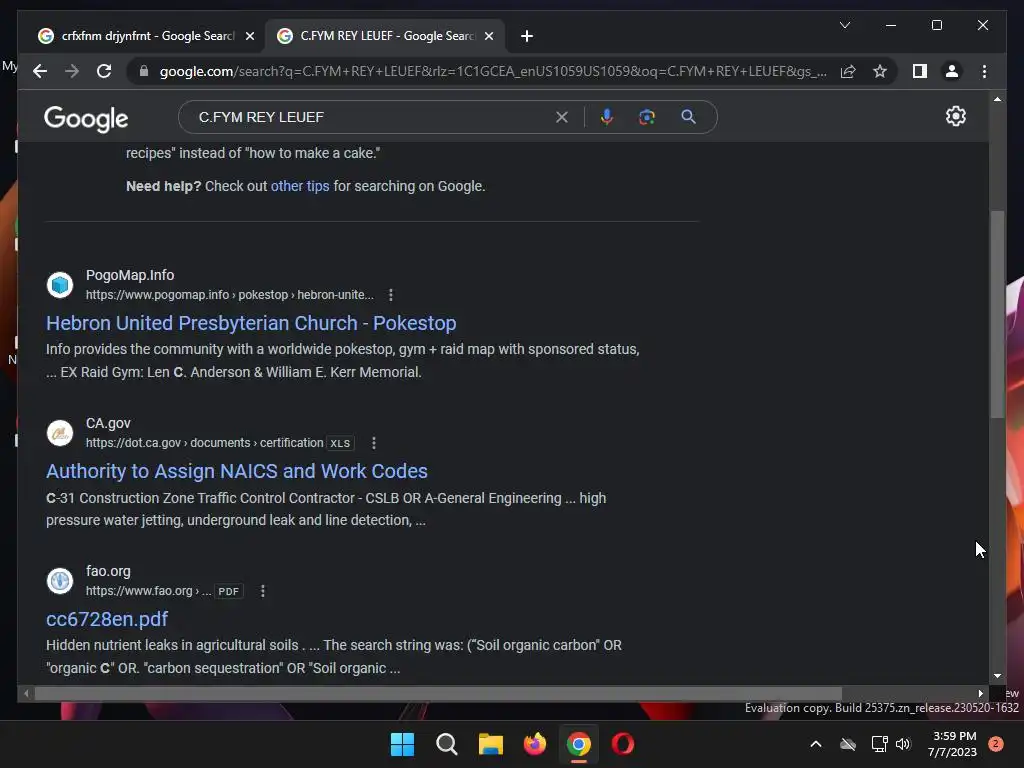Go to Google home via logo
The image size is (1024, 768).
86,119
